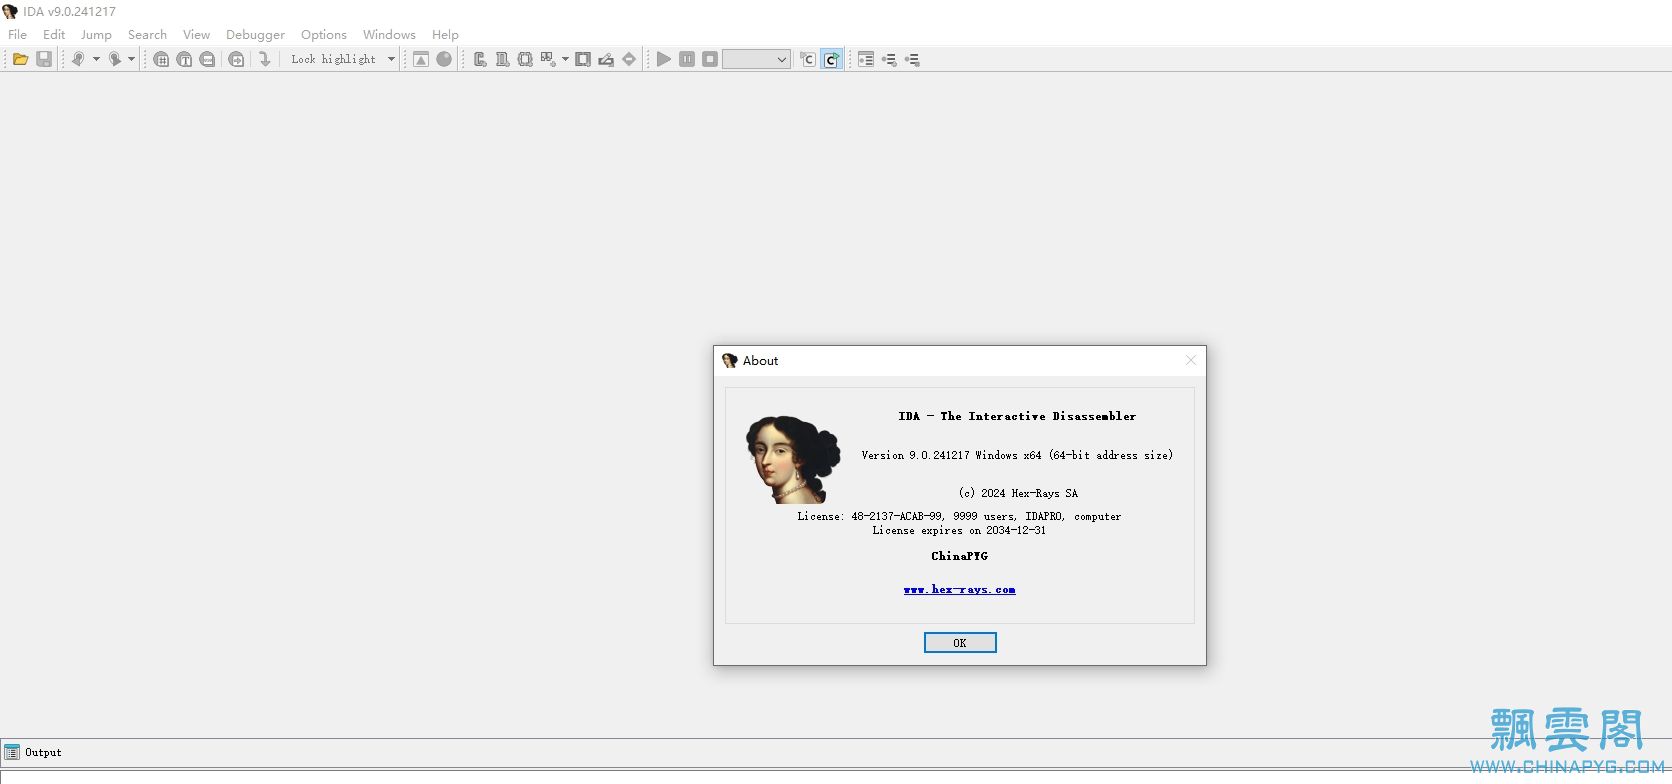Click the third list-view toolbar icon

[x=912, y=59]
